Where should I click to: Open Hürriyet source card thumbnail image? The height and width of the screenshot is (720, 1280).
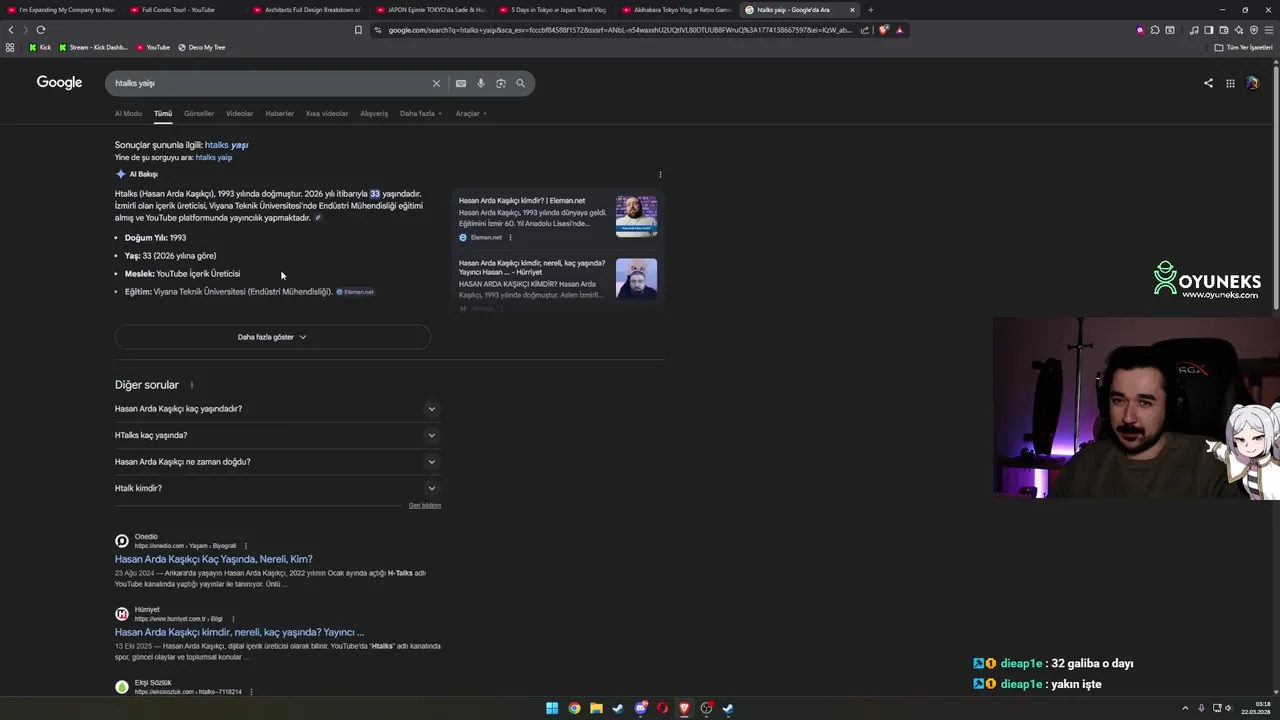[x=637, y=279]
